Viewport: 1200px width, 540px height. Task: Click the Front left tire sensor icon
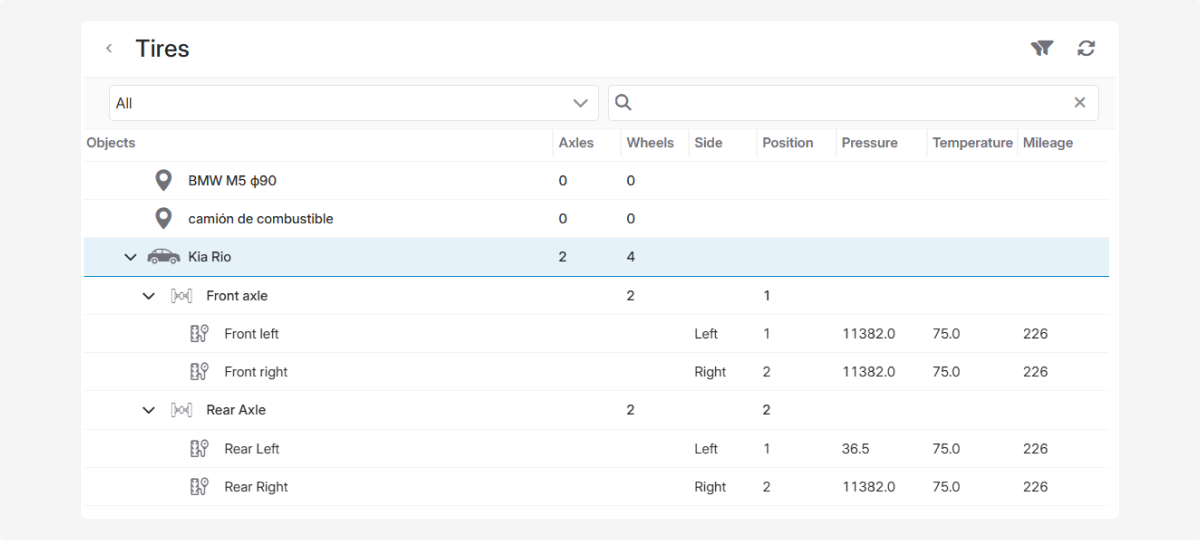tap(199, 334)
